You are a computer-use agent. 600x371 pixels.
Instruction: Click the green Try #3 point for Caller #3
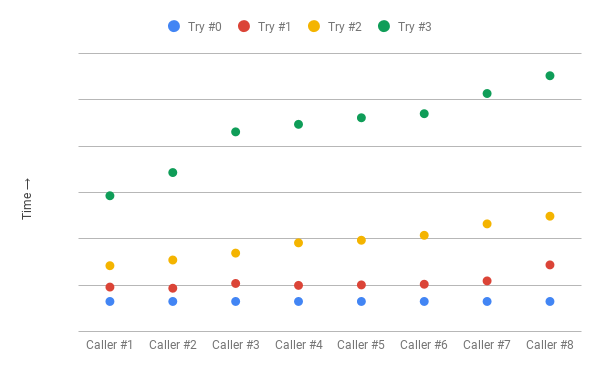[x=236, y=132]
